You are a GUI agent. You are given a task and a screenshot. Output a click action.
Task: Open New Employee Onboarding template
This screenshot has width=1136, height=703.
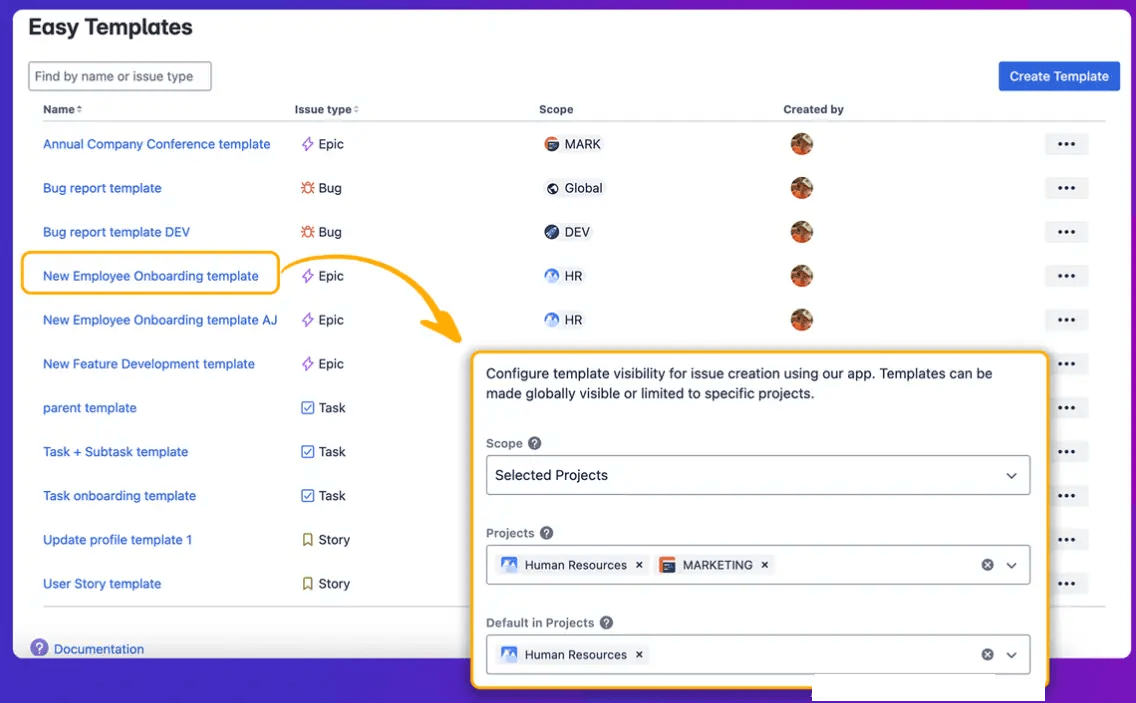[151, 276]
